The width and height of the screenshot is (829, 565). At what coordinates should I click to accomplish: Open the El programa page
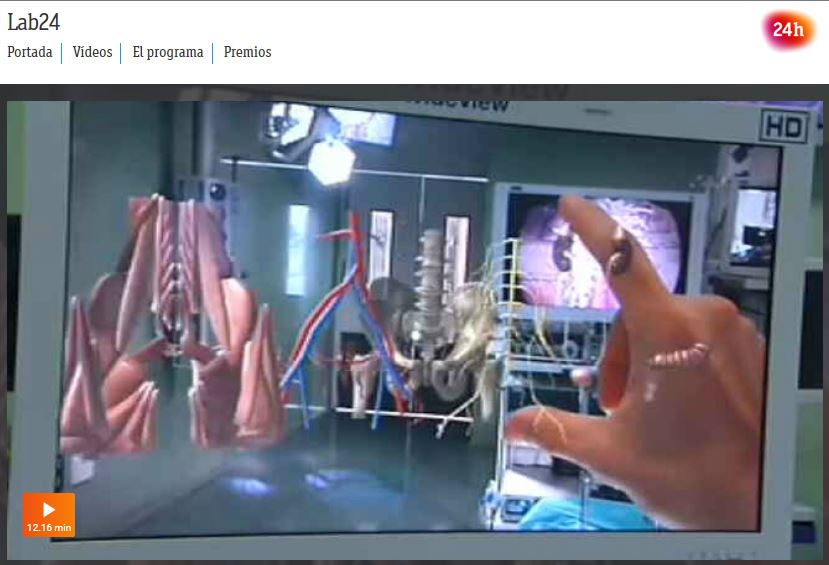coord(167,52)
